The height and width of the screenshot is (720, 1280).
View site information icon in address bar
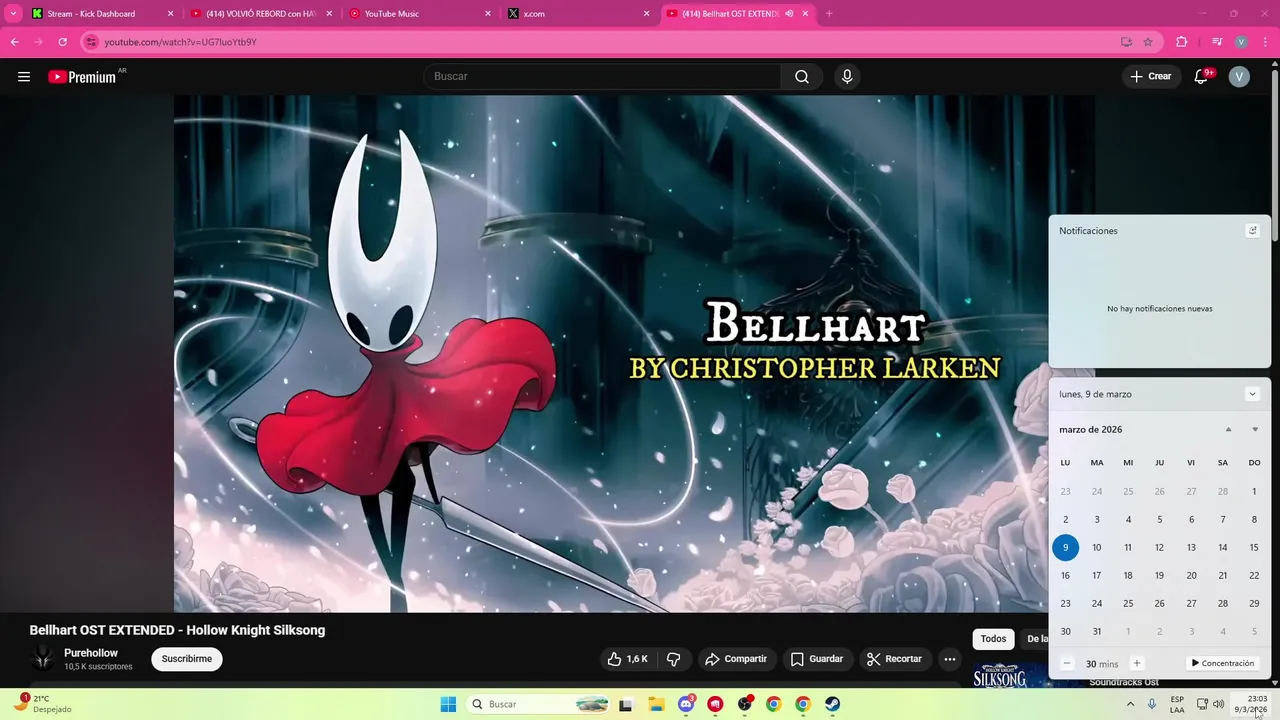coord(91,42)
